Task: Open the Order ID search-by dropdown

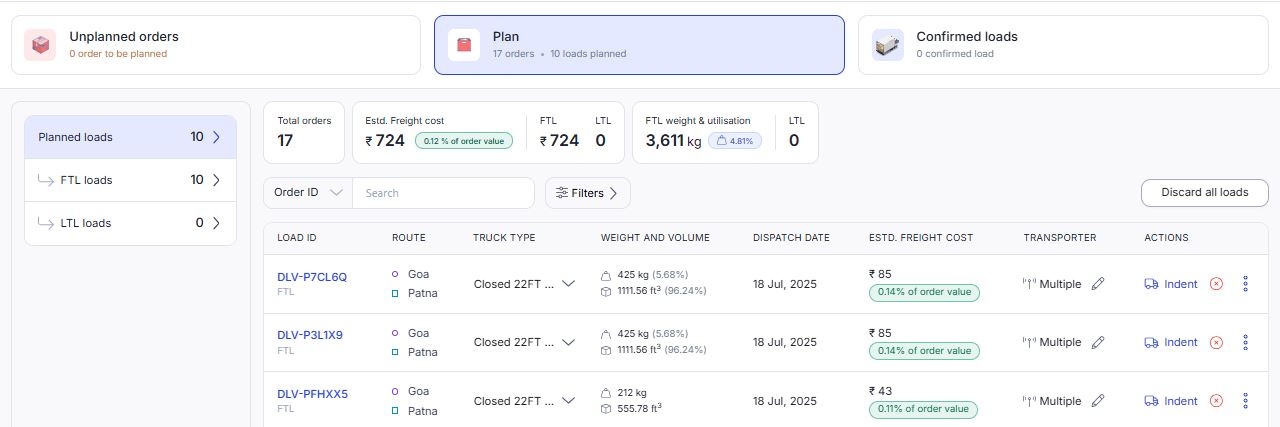Action: 308,193
